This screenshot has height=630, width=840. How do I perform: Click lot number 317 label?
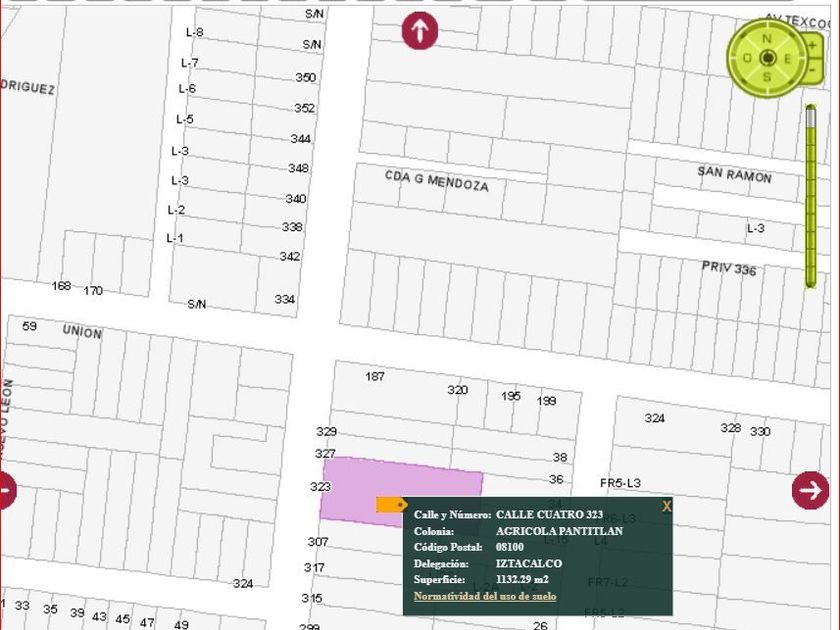click(314, 567)
